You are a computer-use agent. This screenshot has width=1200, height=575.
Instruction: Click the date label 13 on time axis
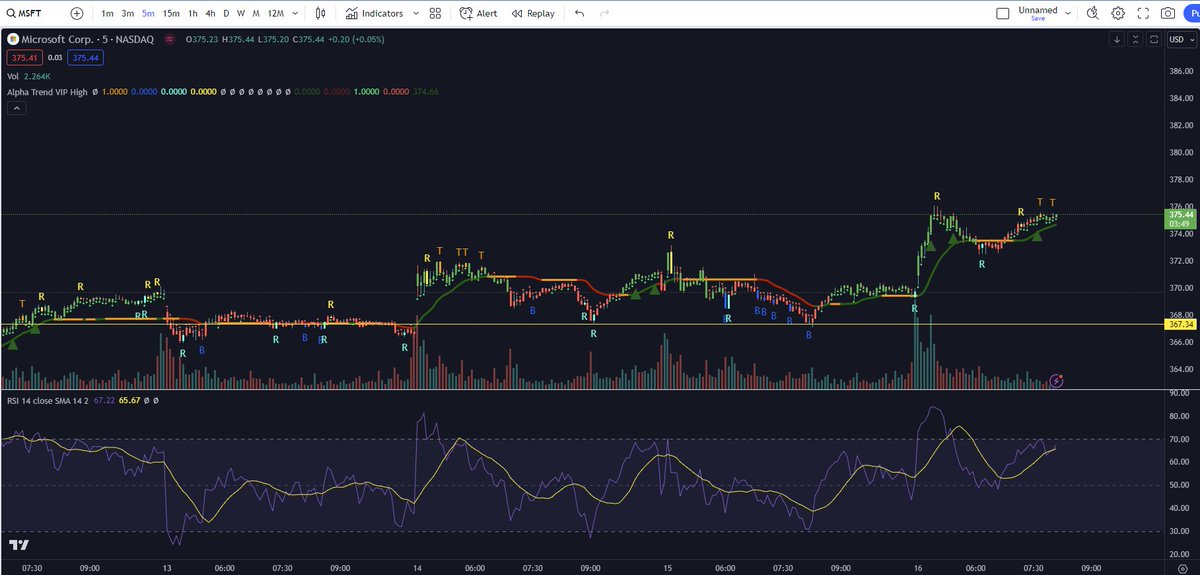[x=166, y=567]
